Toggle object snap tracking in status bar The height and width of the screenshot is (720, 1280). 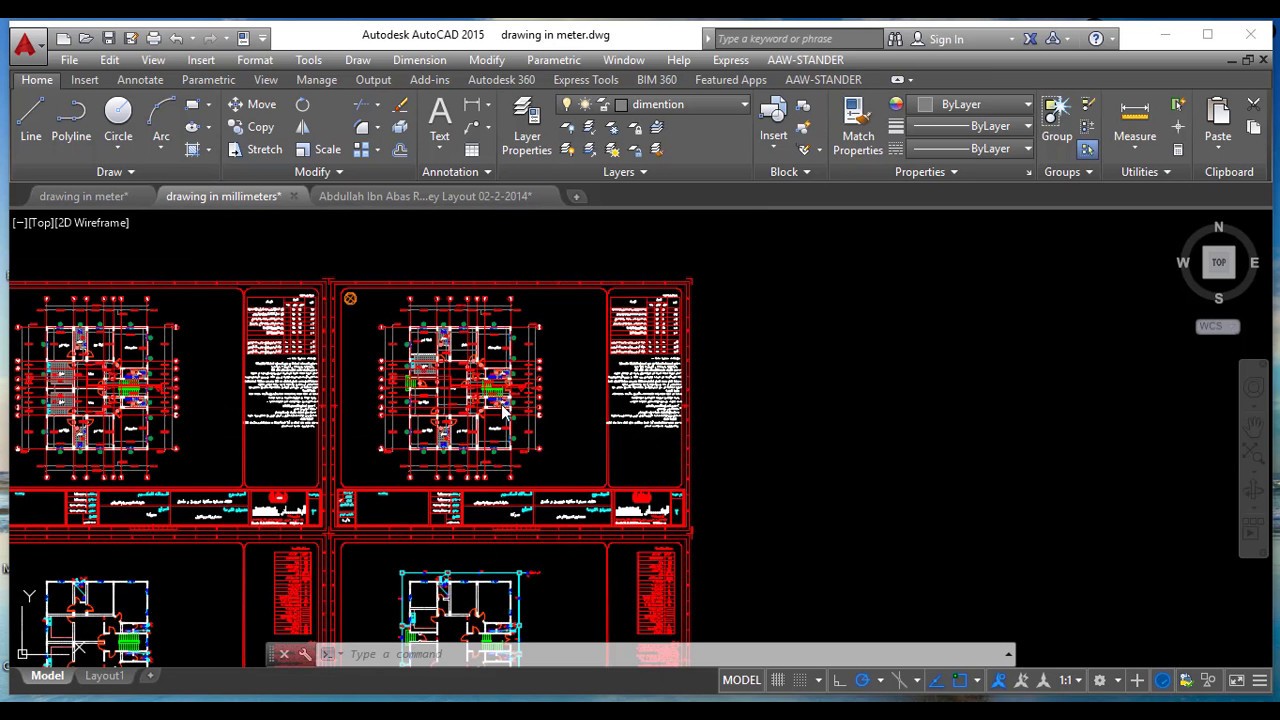pos(936,680)
